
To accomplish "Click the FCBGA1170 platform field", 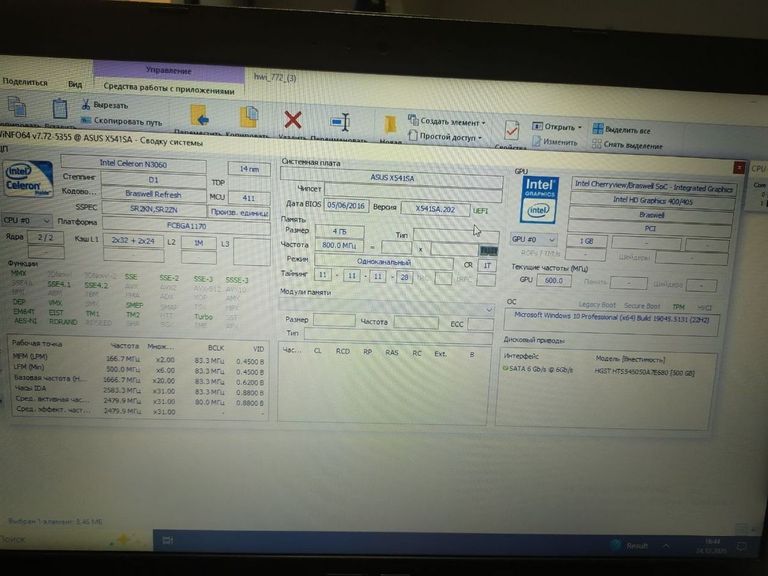I will pos(186,226).
